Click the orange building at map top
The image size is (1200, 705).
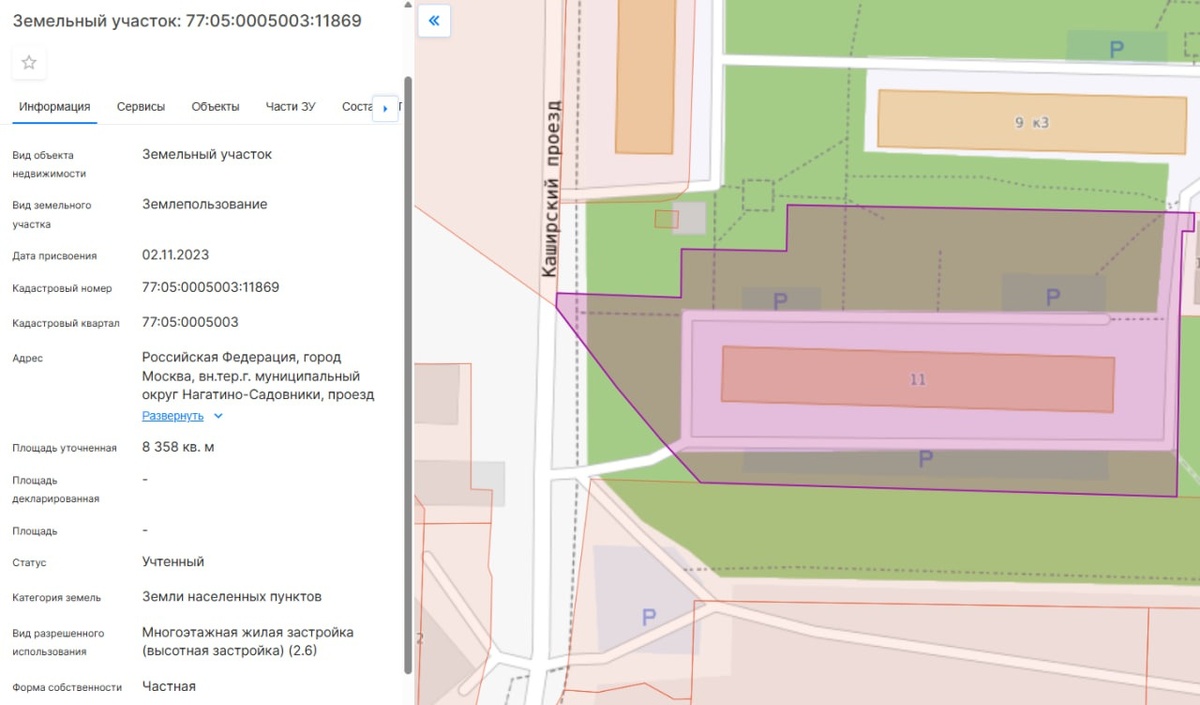pos(646,77)
